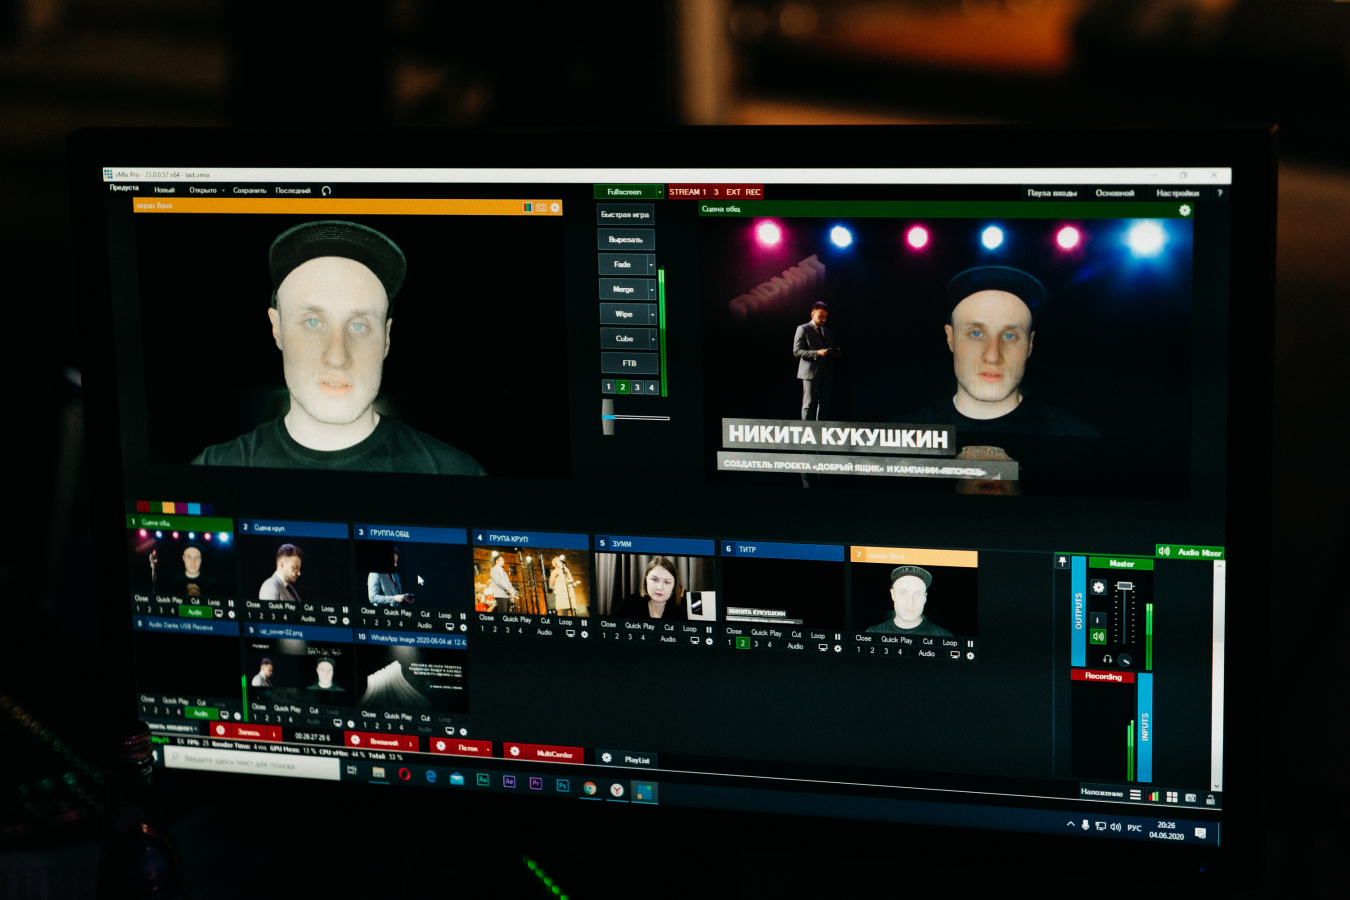Expand the Fullscreen dropdown arrow
The height and width of the screenshot is (900, 1350).
coord(659,192)
